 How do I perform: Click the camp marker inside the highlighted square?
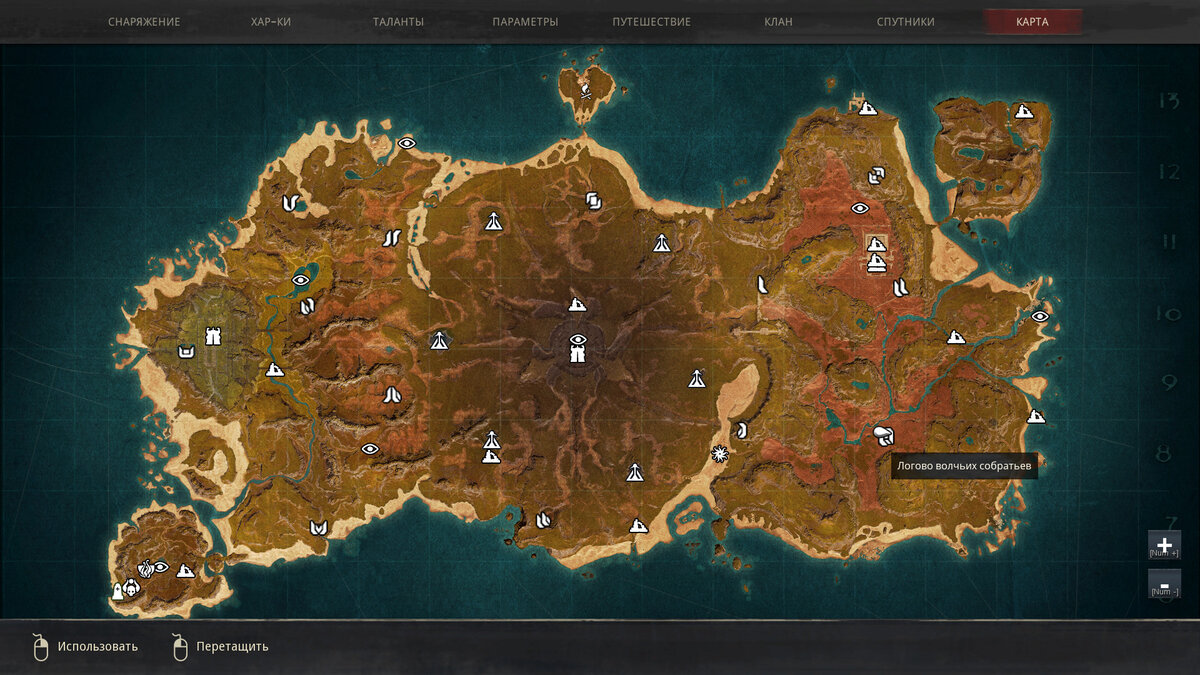tap(876, 243)
